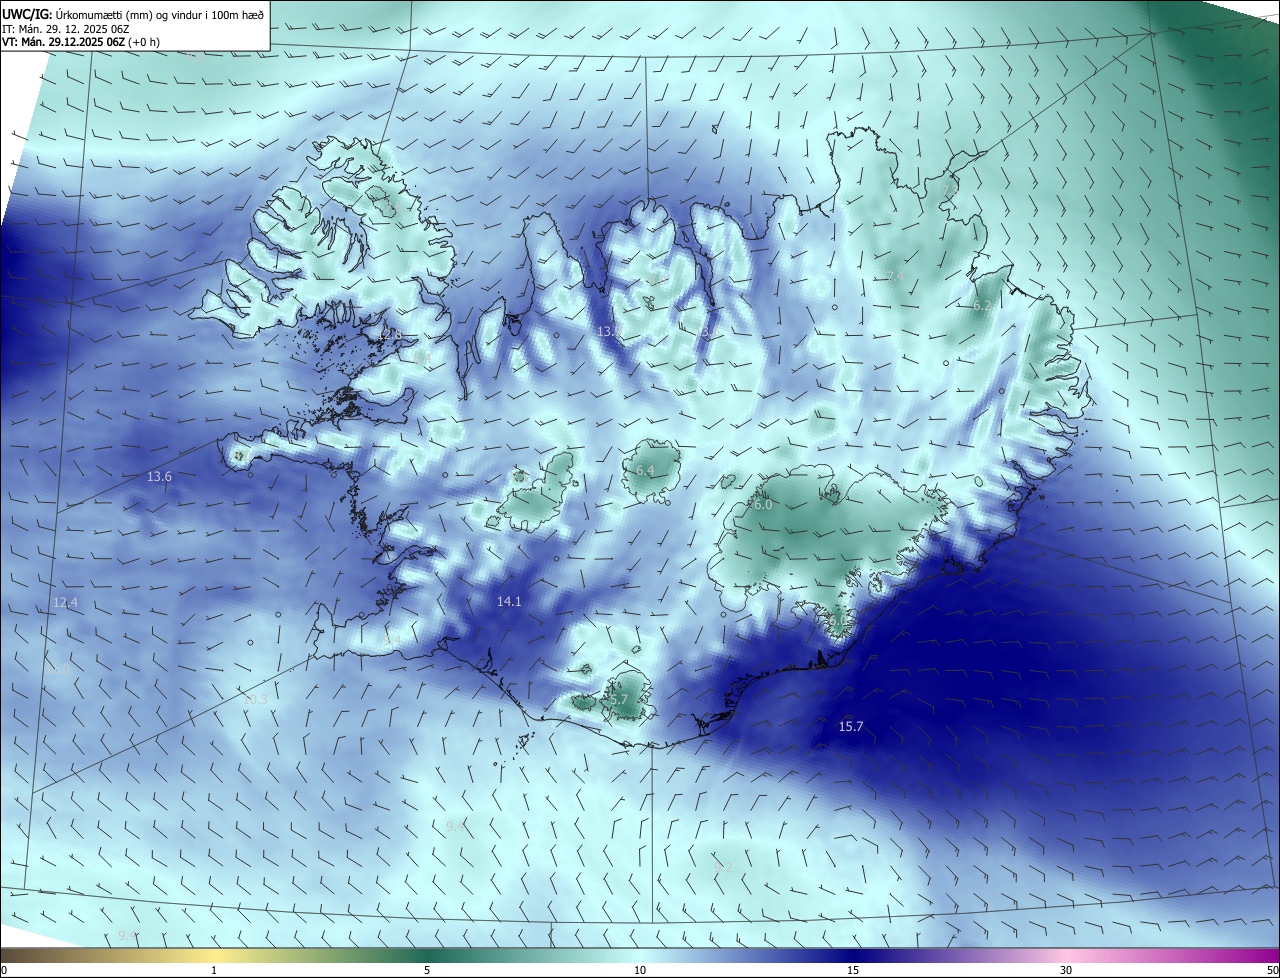
Task: Click the 9.2 value label
Action: pos(723,867)
